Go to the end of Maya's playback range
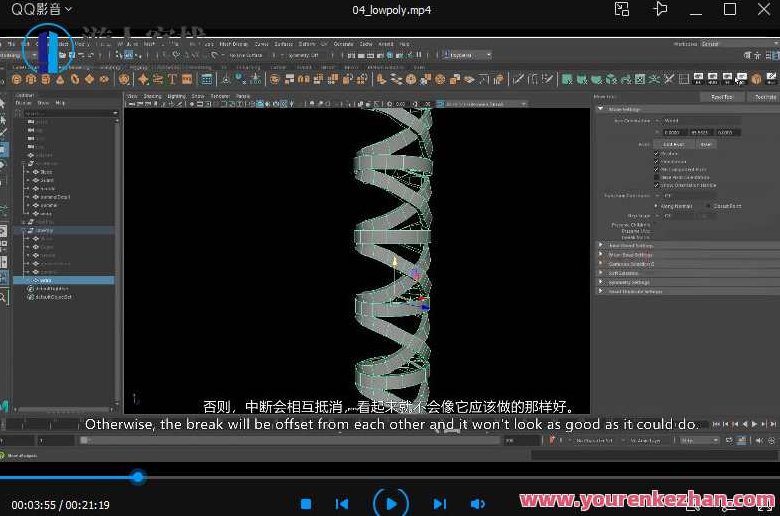 point(773,424)
